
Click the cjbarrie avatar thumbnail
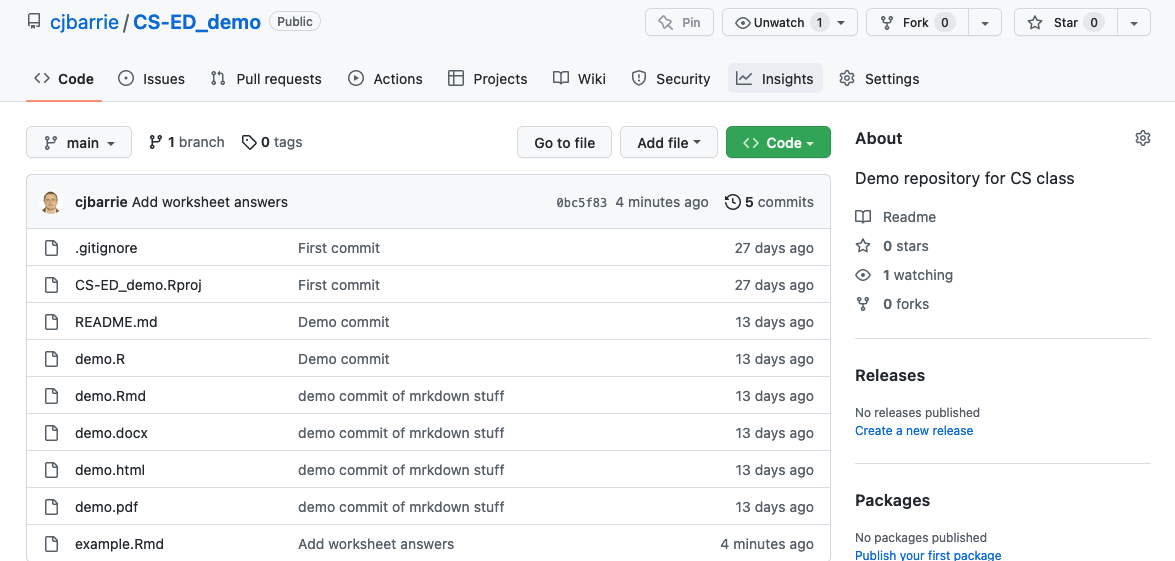pos(51,202)
